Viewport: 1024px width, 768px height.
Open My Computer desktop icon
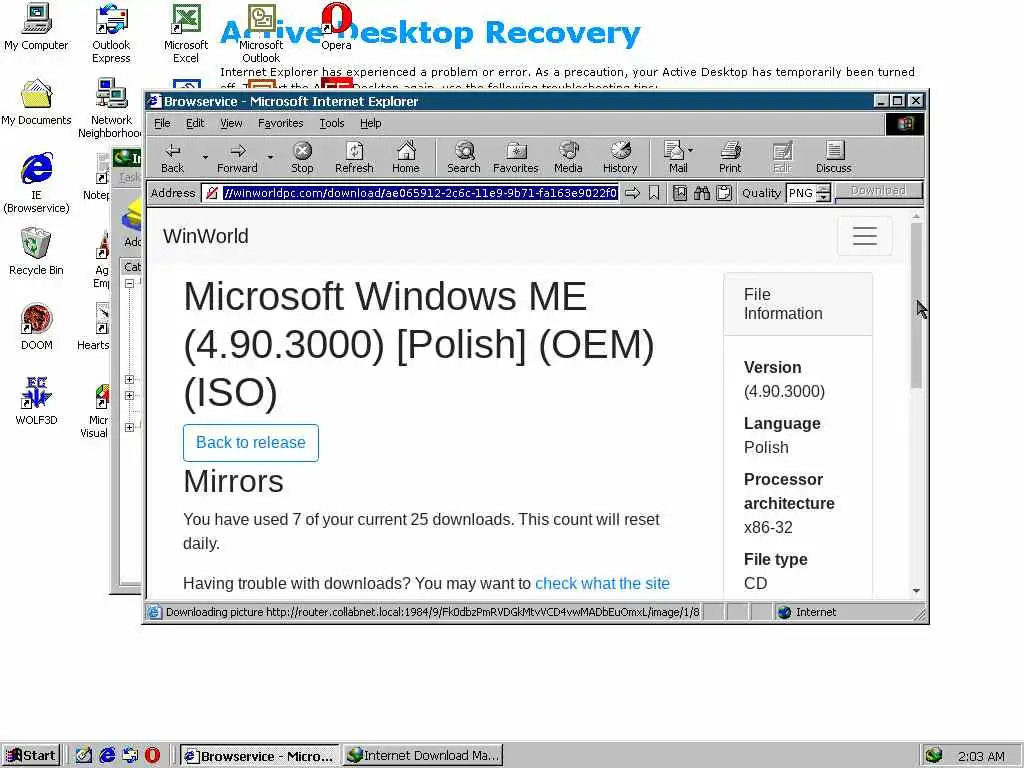click(x=36, y=29)
